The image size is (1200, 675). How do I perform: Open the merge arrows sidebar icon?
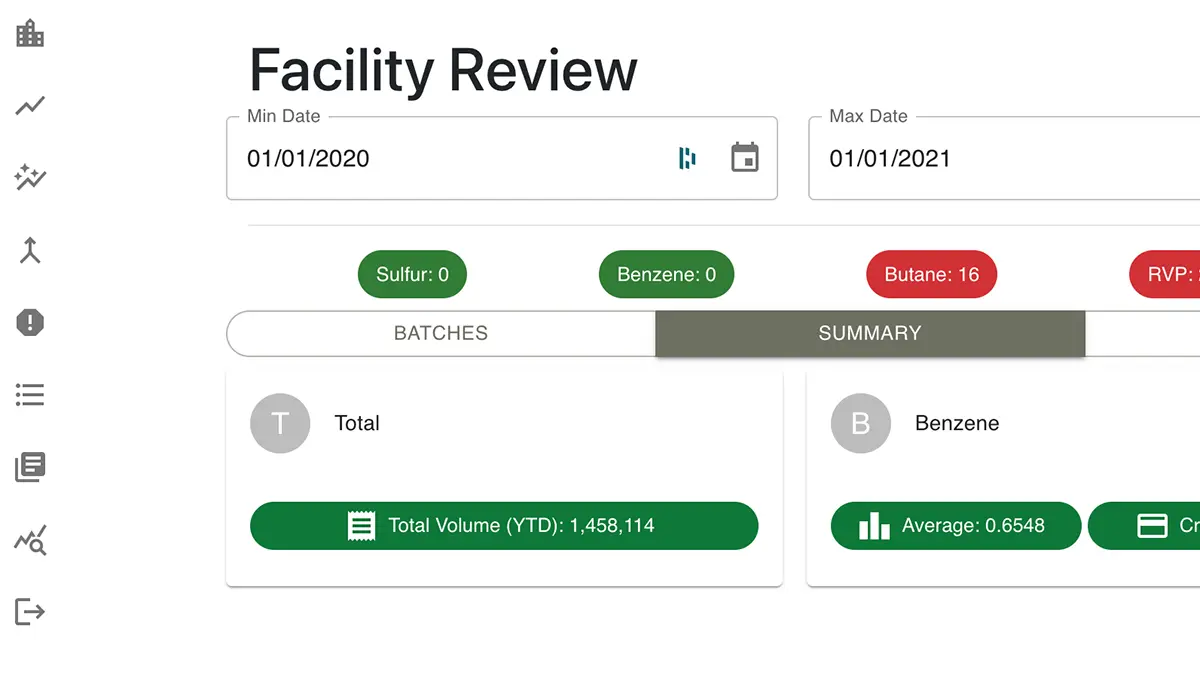tap(30, 250)
